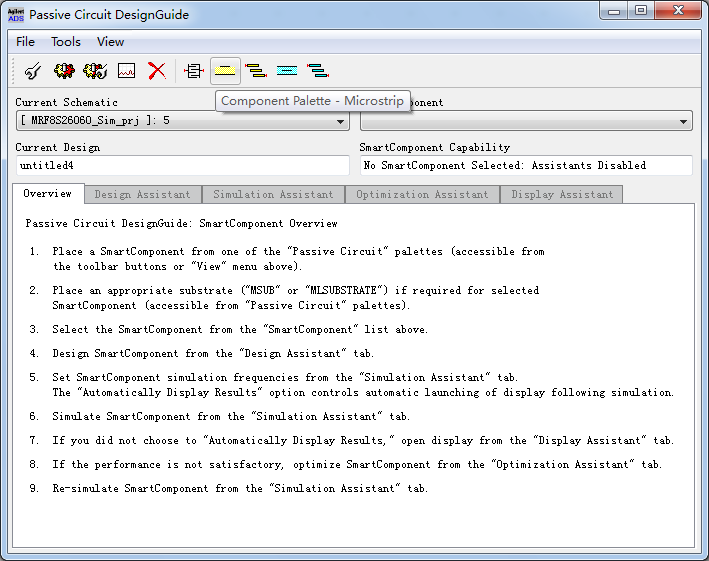Open the cyan stripline palette icon
Image resolution: width=709 pixels, height=561 pixels.
(x=287, y=71)
